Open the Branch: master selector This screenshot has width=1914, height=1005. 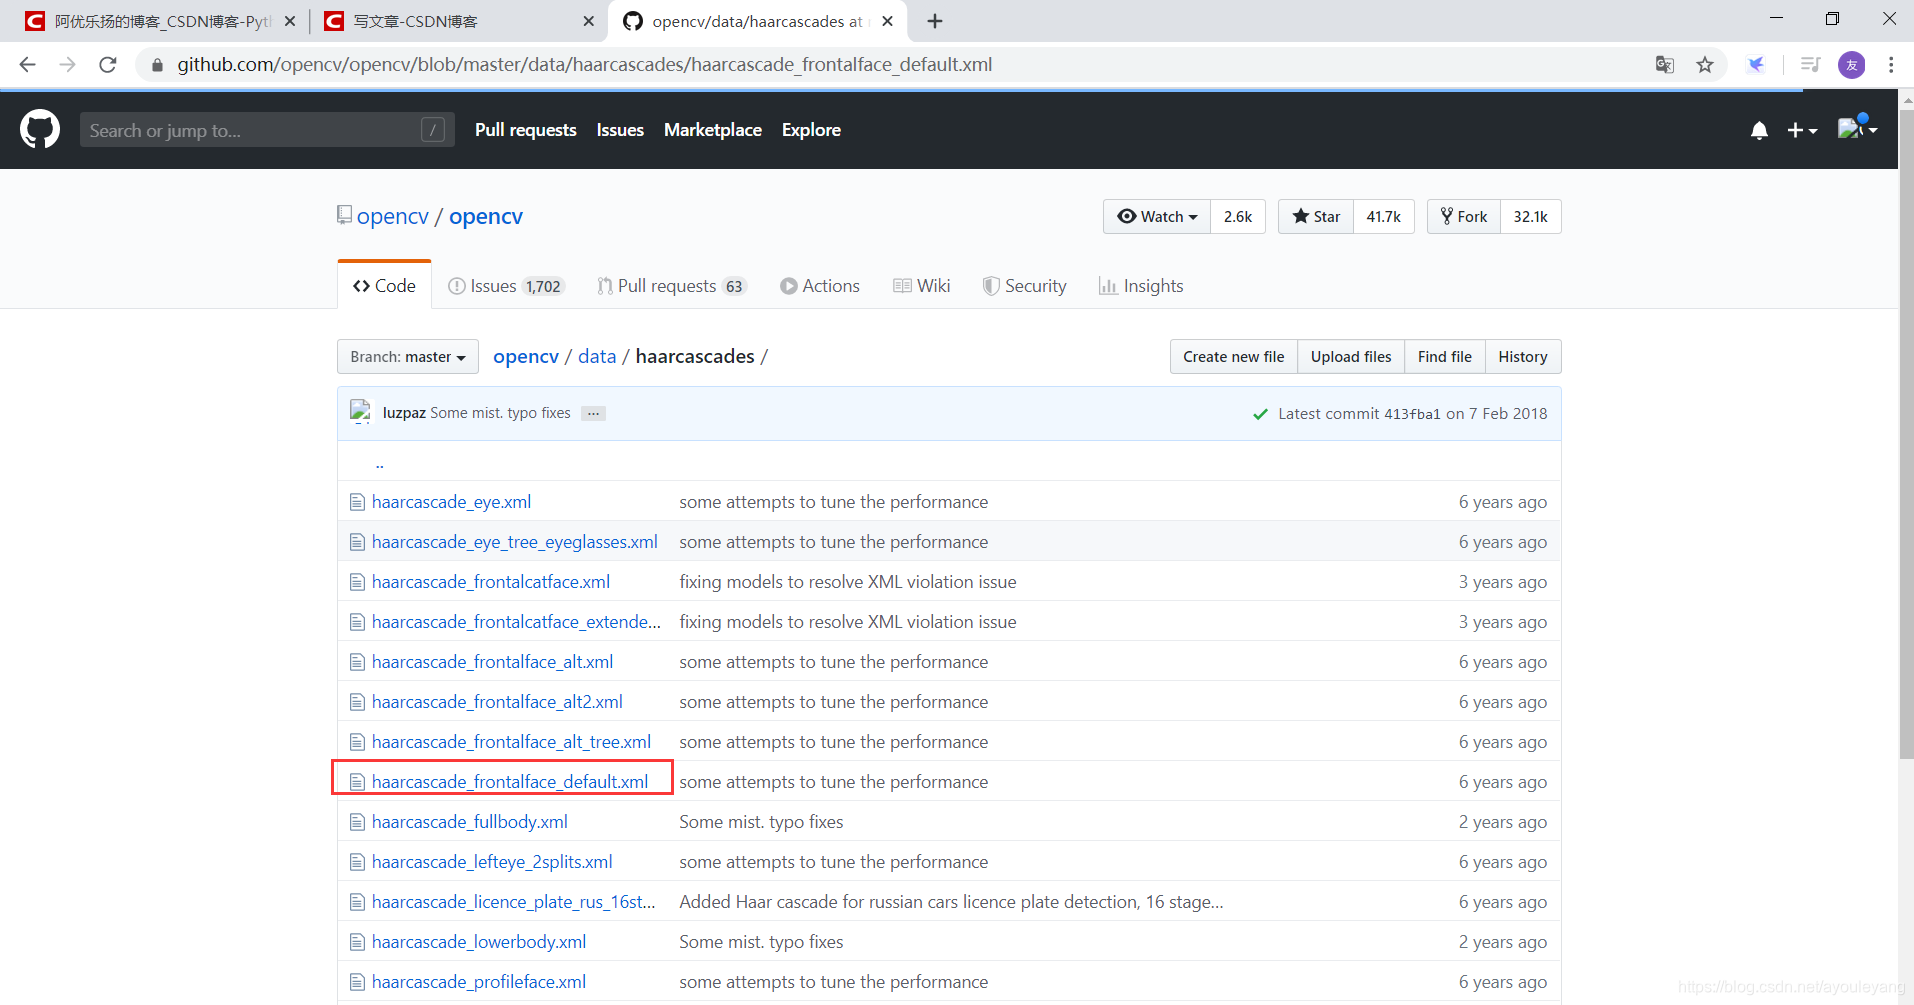[x=408, y=357]
